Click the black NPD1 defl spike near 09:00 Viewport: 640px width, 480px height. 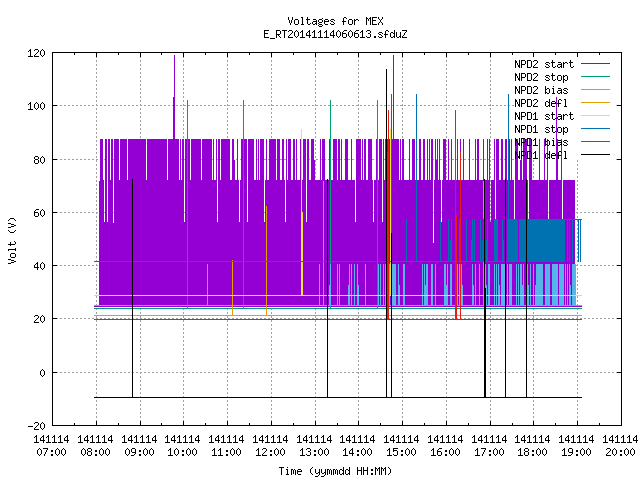(132, 288)
